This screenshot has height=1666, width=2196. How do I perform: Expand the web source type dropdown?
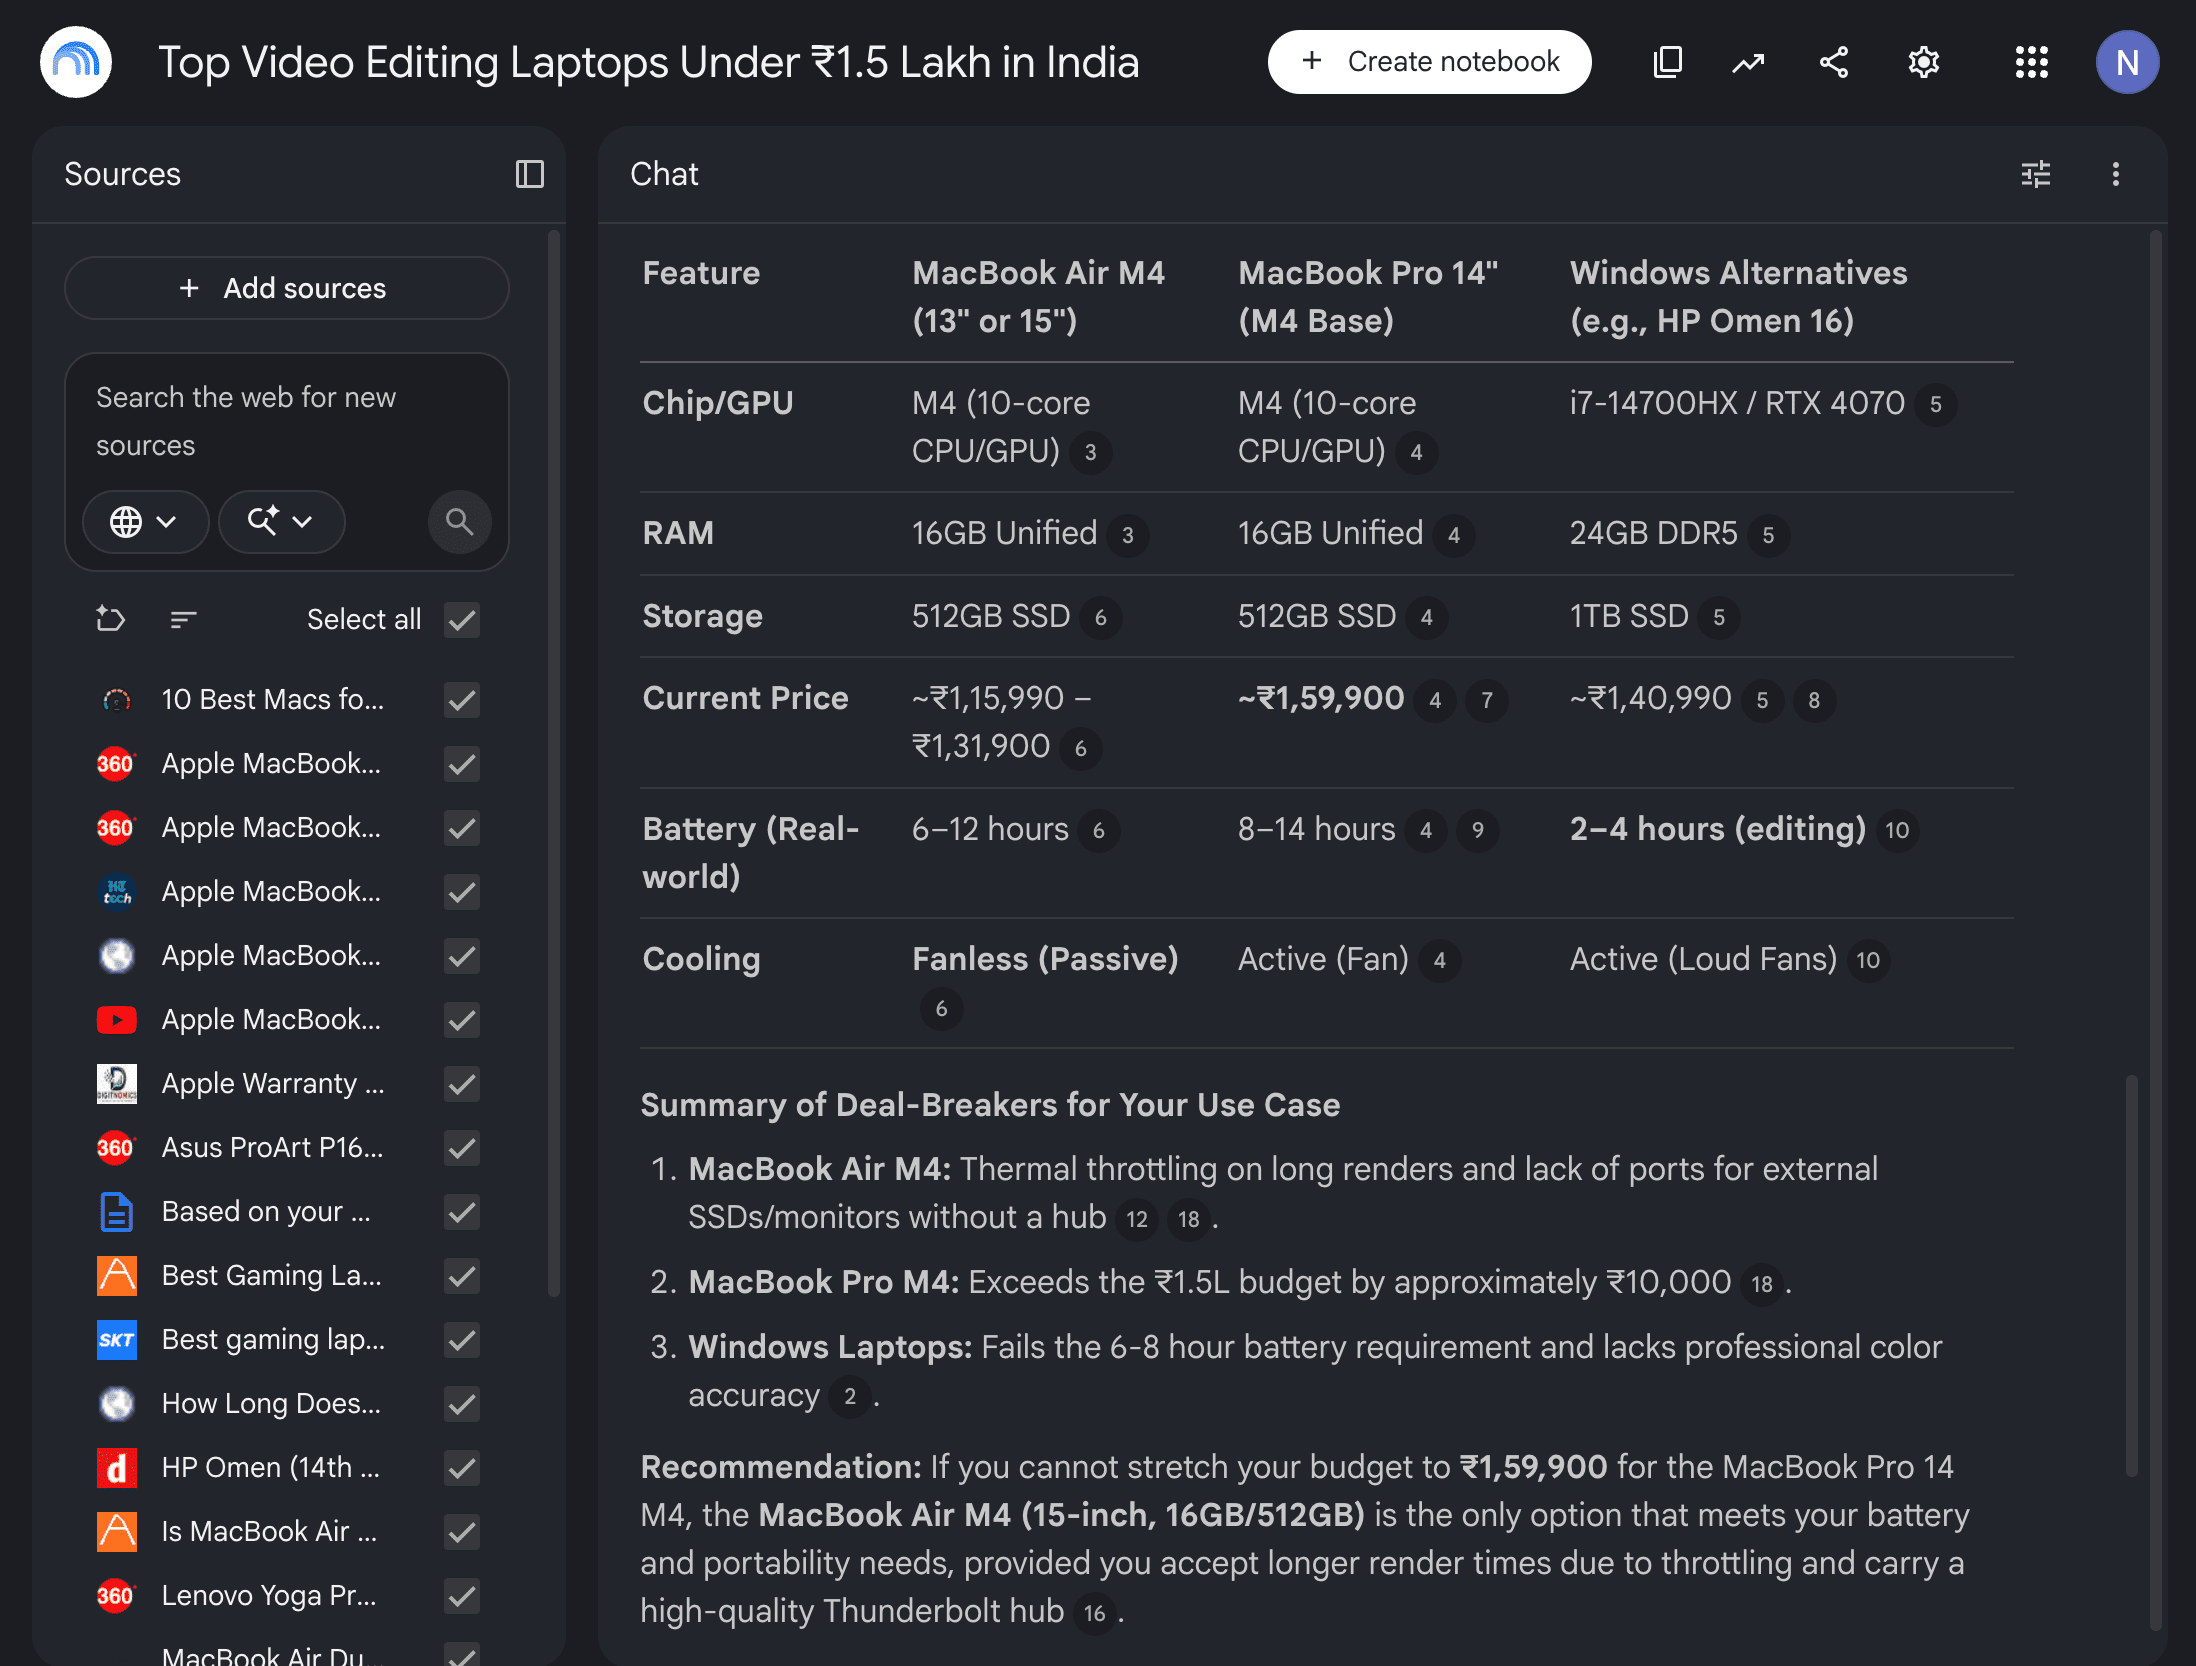(145, 521)
